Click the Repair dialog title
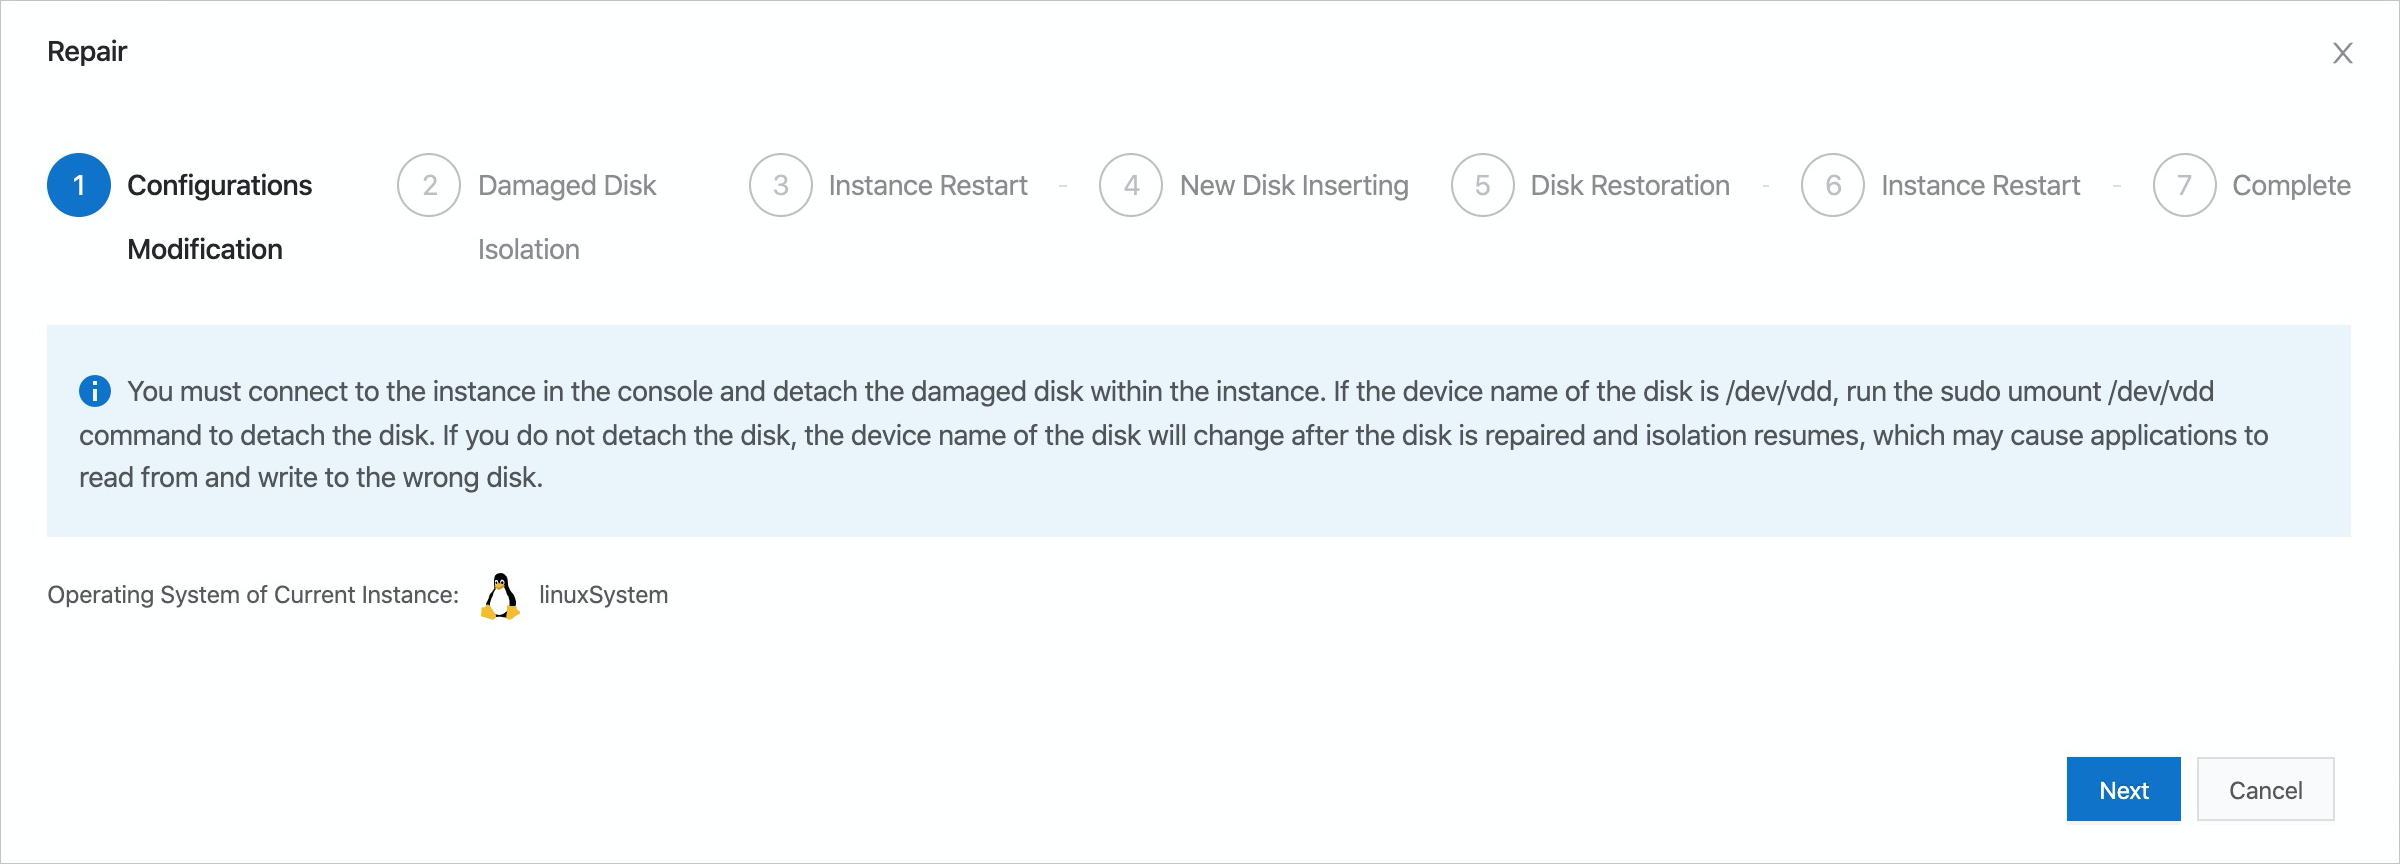 click(87, 50)
